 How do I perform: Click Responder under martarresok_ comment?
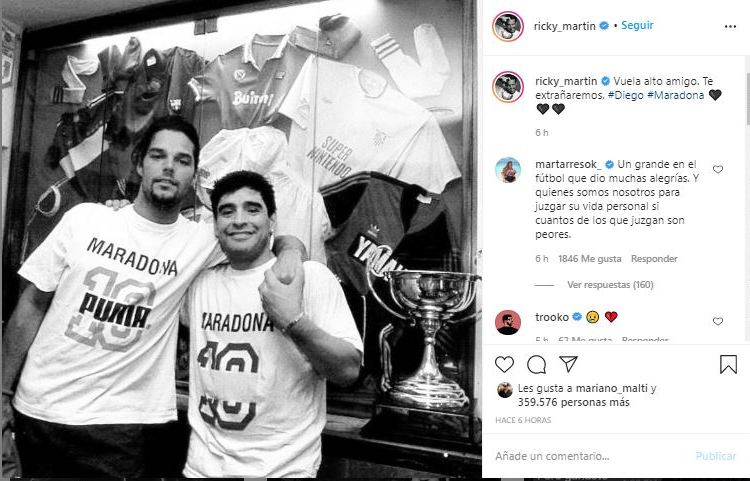654,259
